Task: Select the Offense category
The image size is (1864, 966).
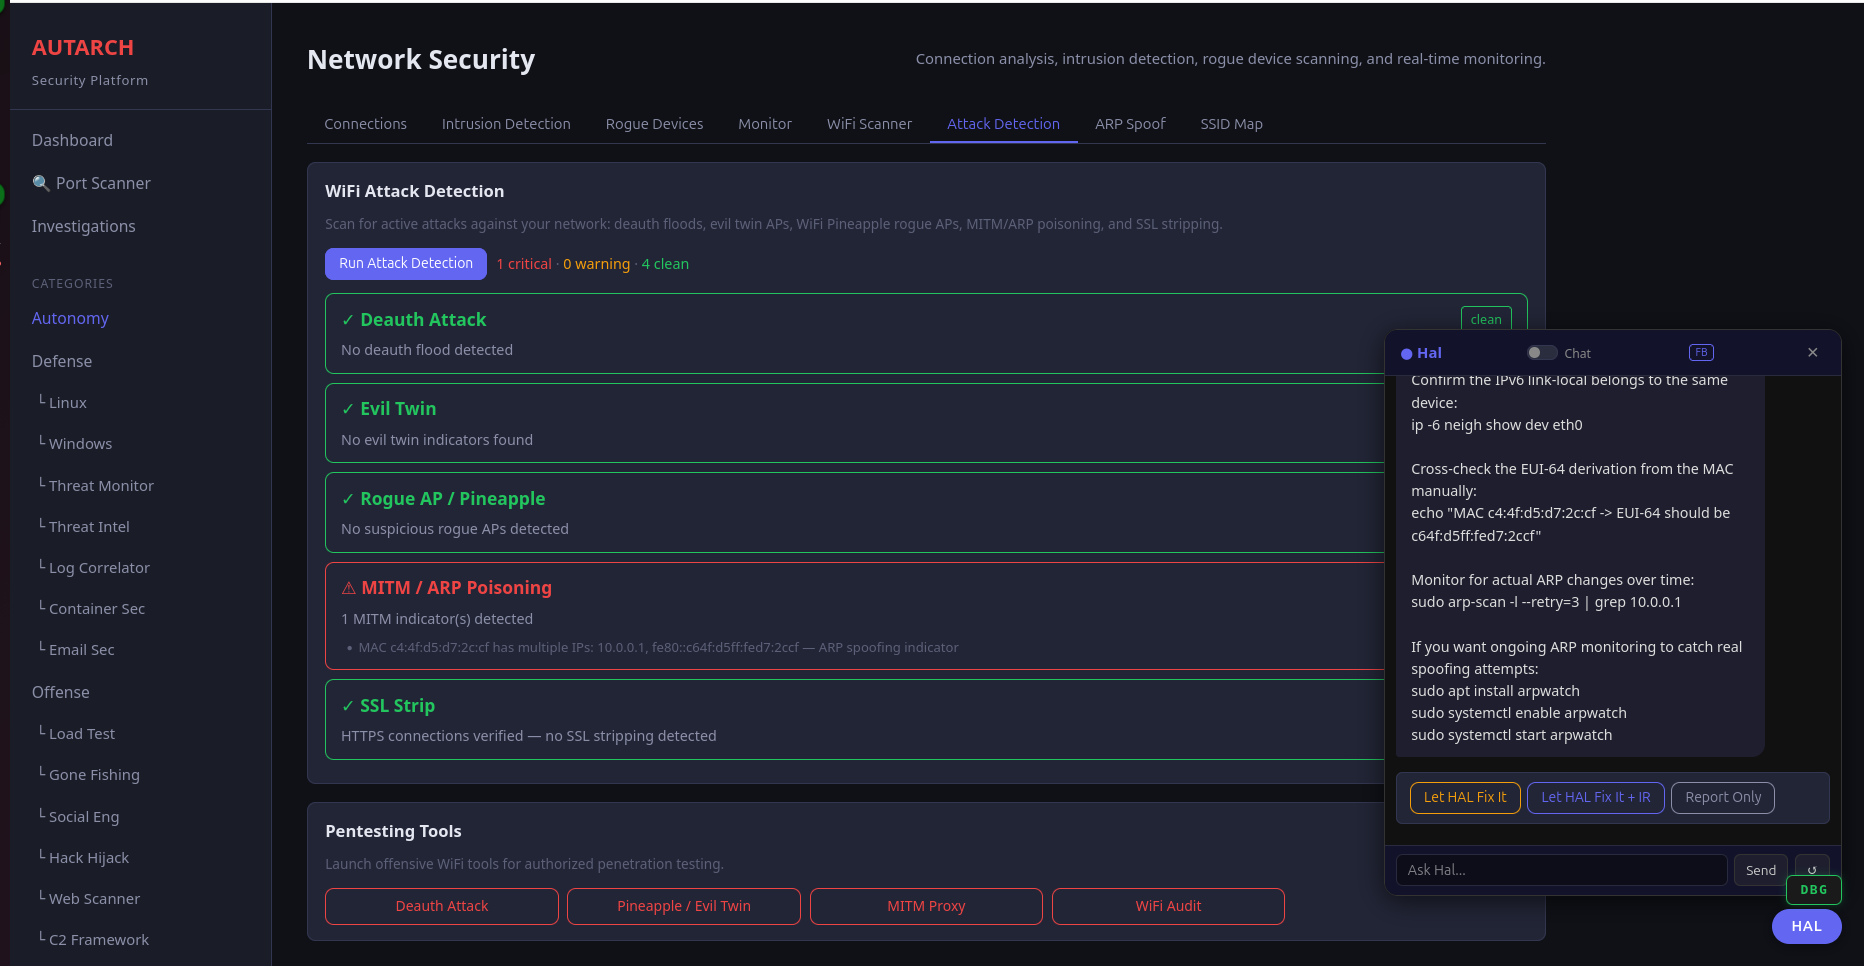Action: [60, 691]
